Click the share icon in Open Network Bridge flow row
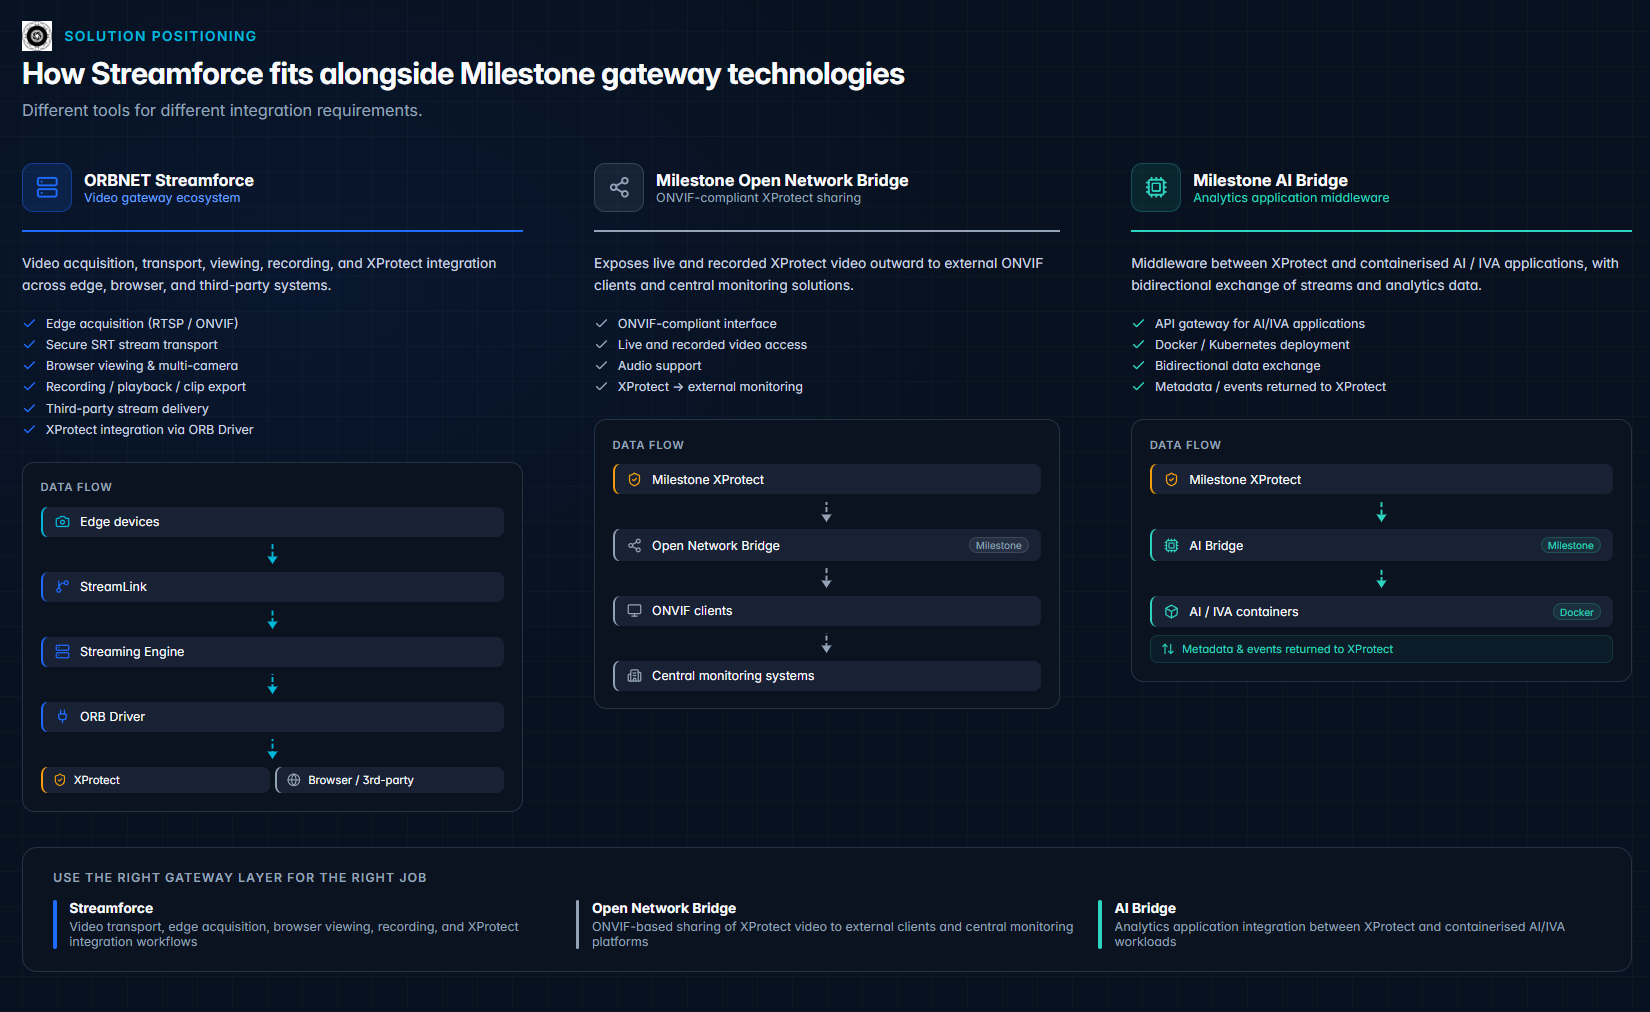Screen dimensions: 1650x1012 coord(634,546)
